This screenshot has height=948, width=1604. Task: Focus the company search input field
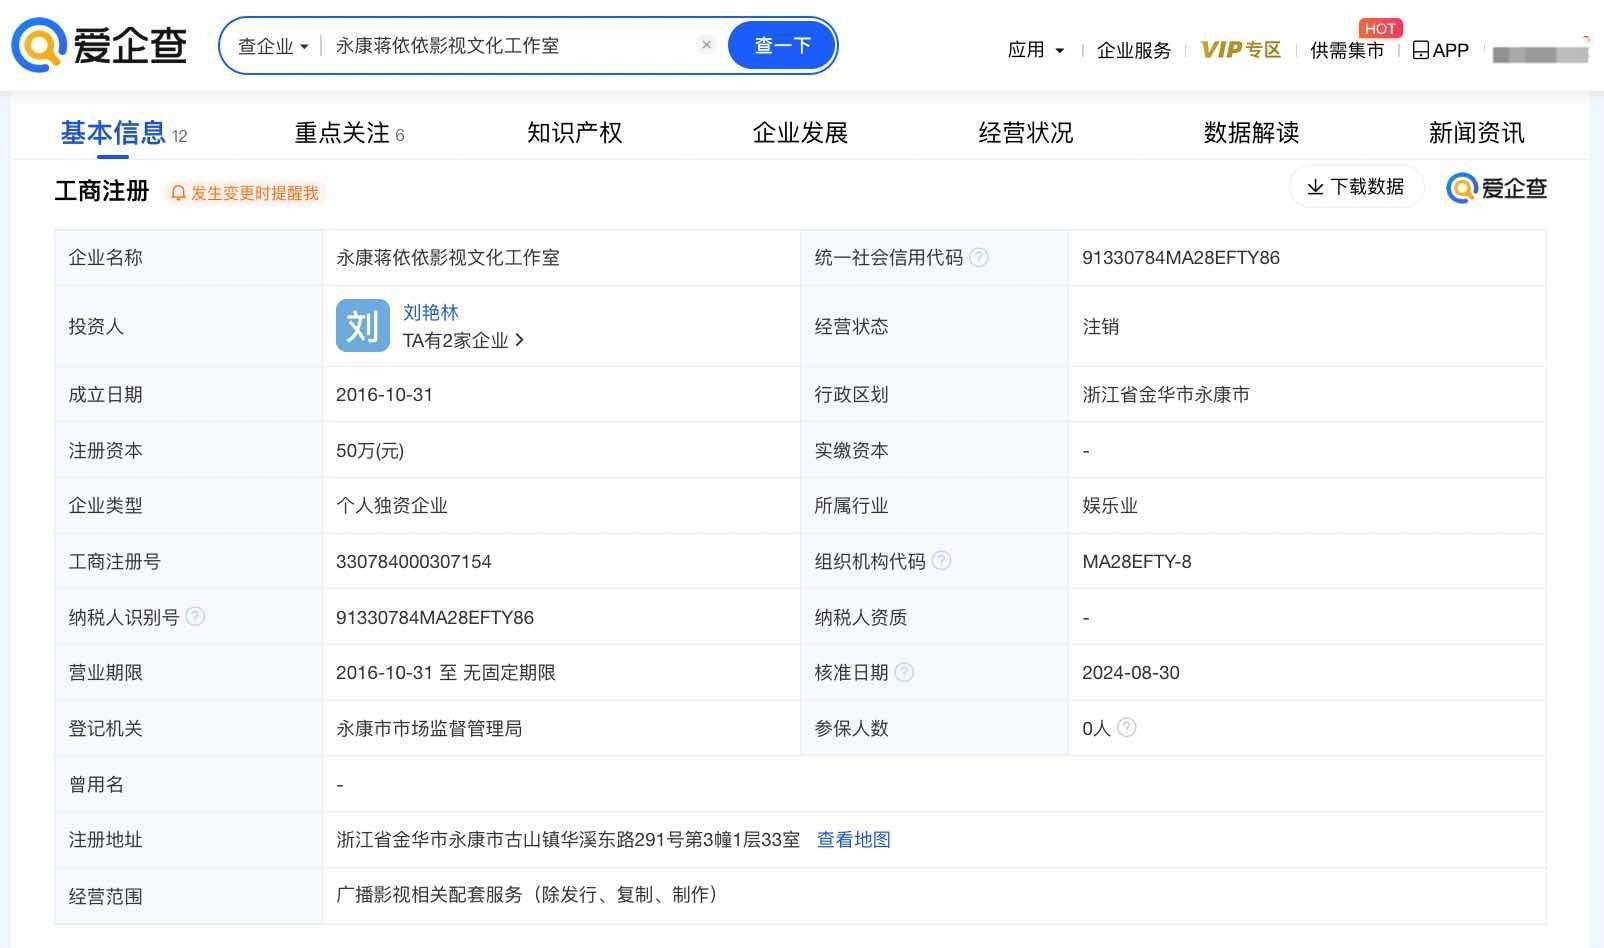[510, 46]
